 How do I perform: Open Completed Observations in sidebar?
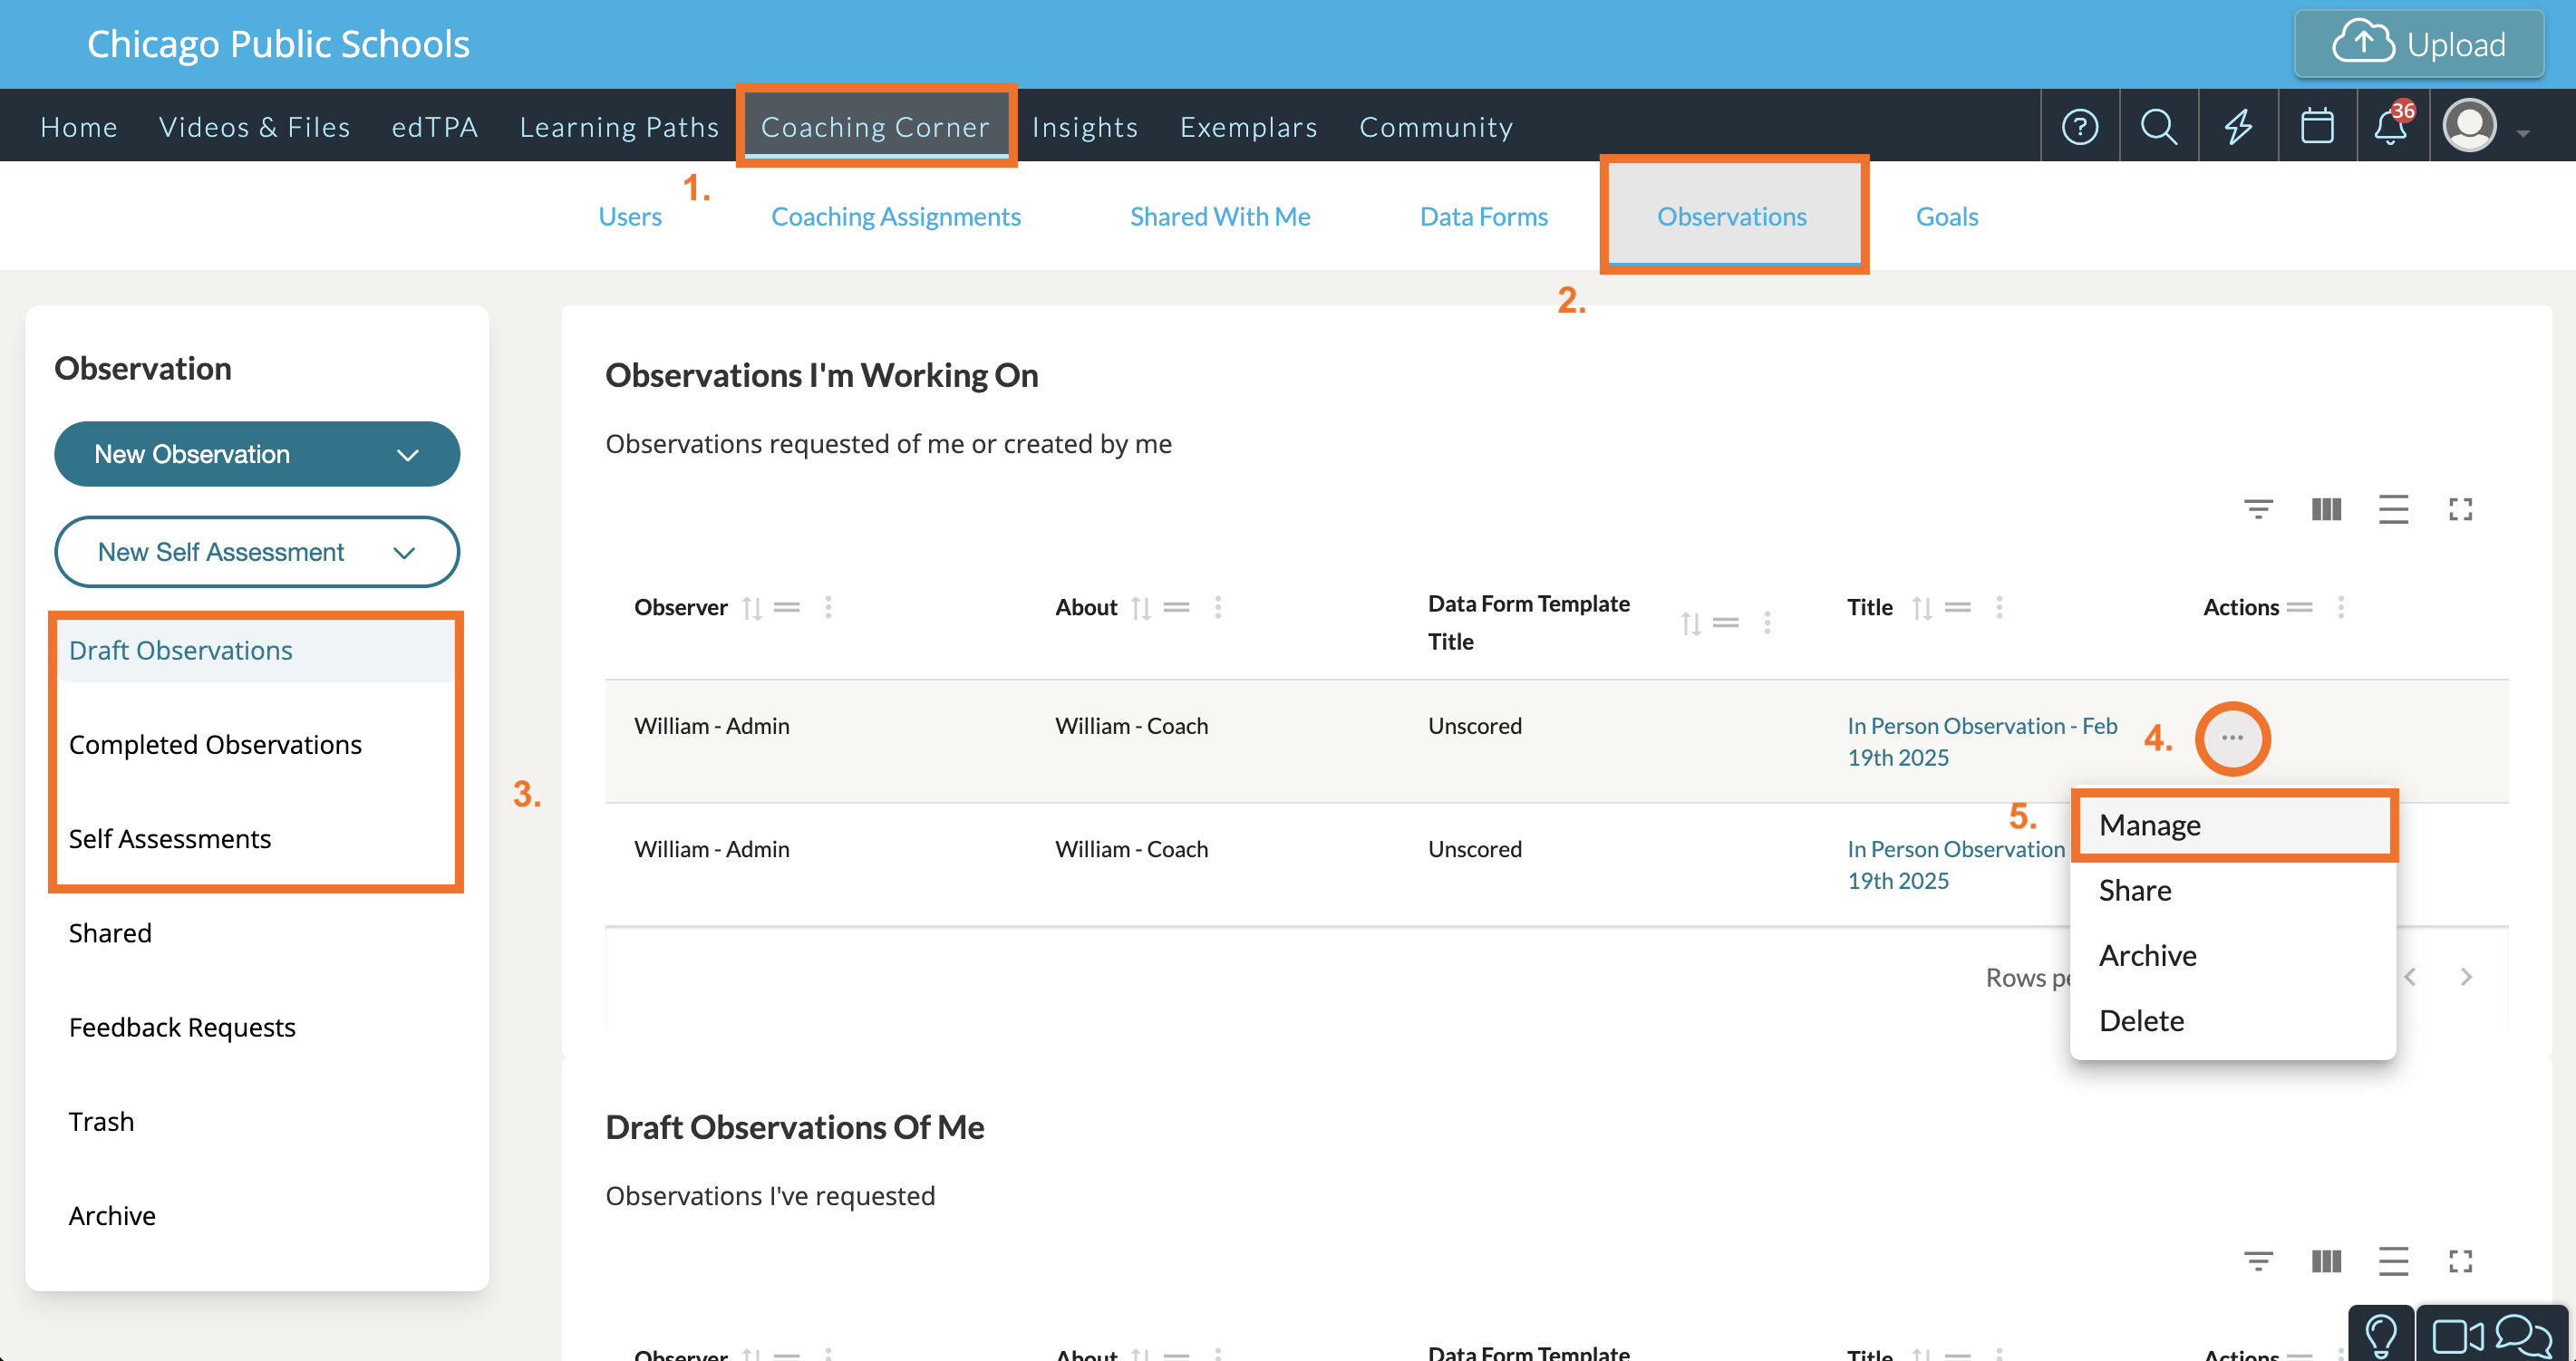(215, 744)
